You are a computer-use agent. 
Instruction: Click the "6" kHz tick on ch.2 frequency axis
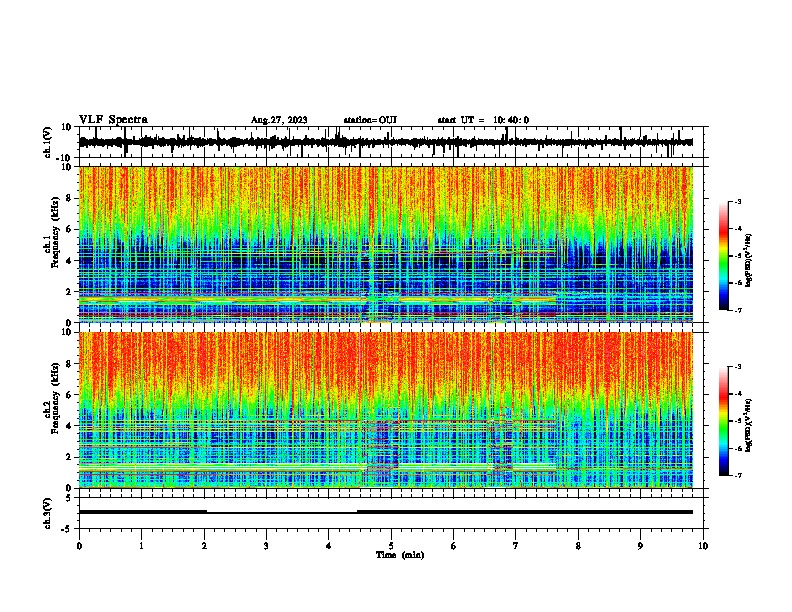(x=69, y=394)
